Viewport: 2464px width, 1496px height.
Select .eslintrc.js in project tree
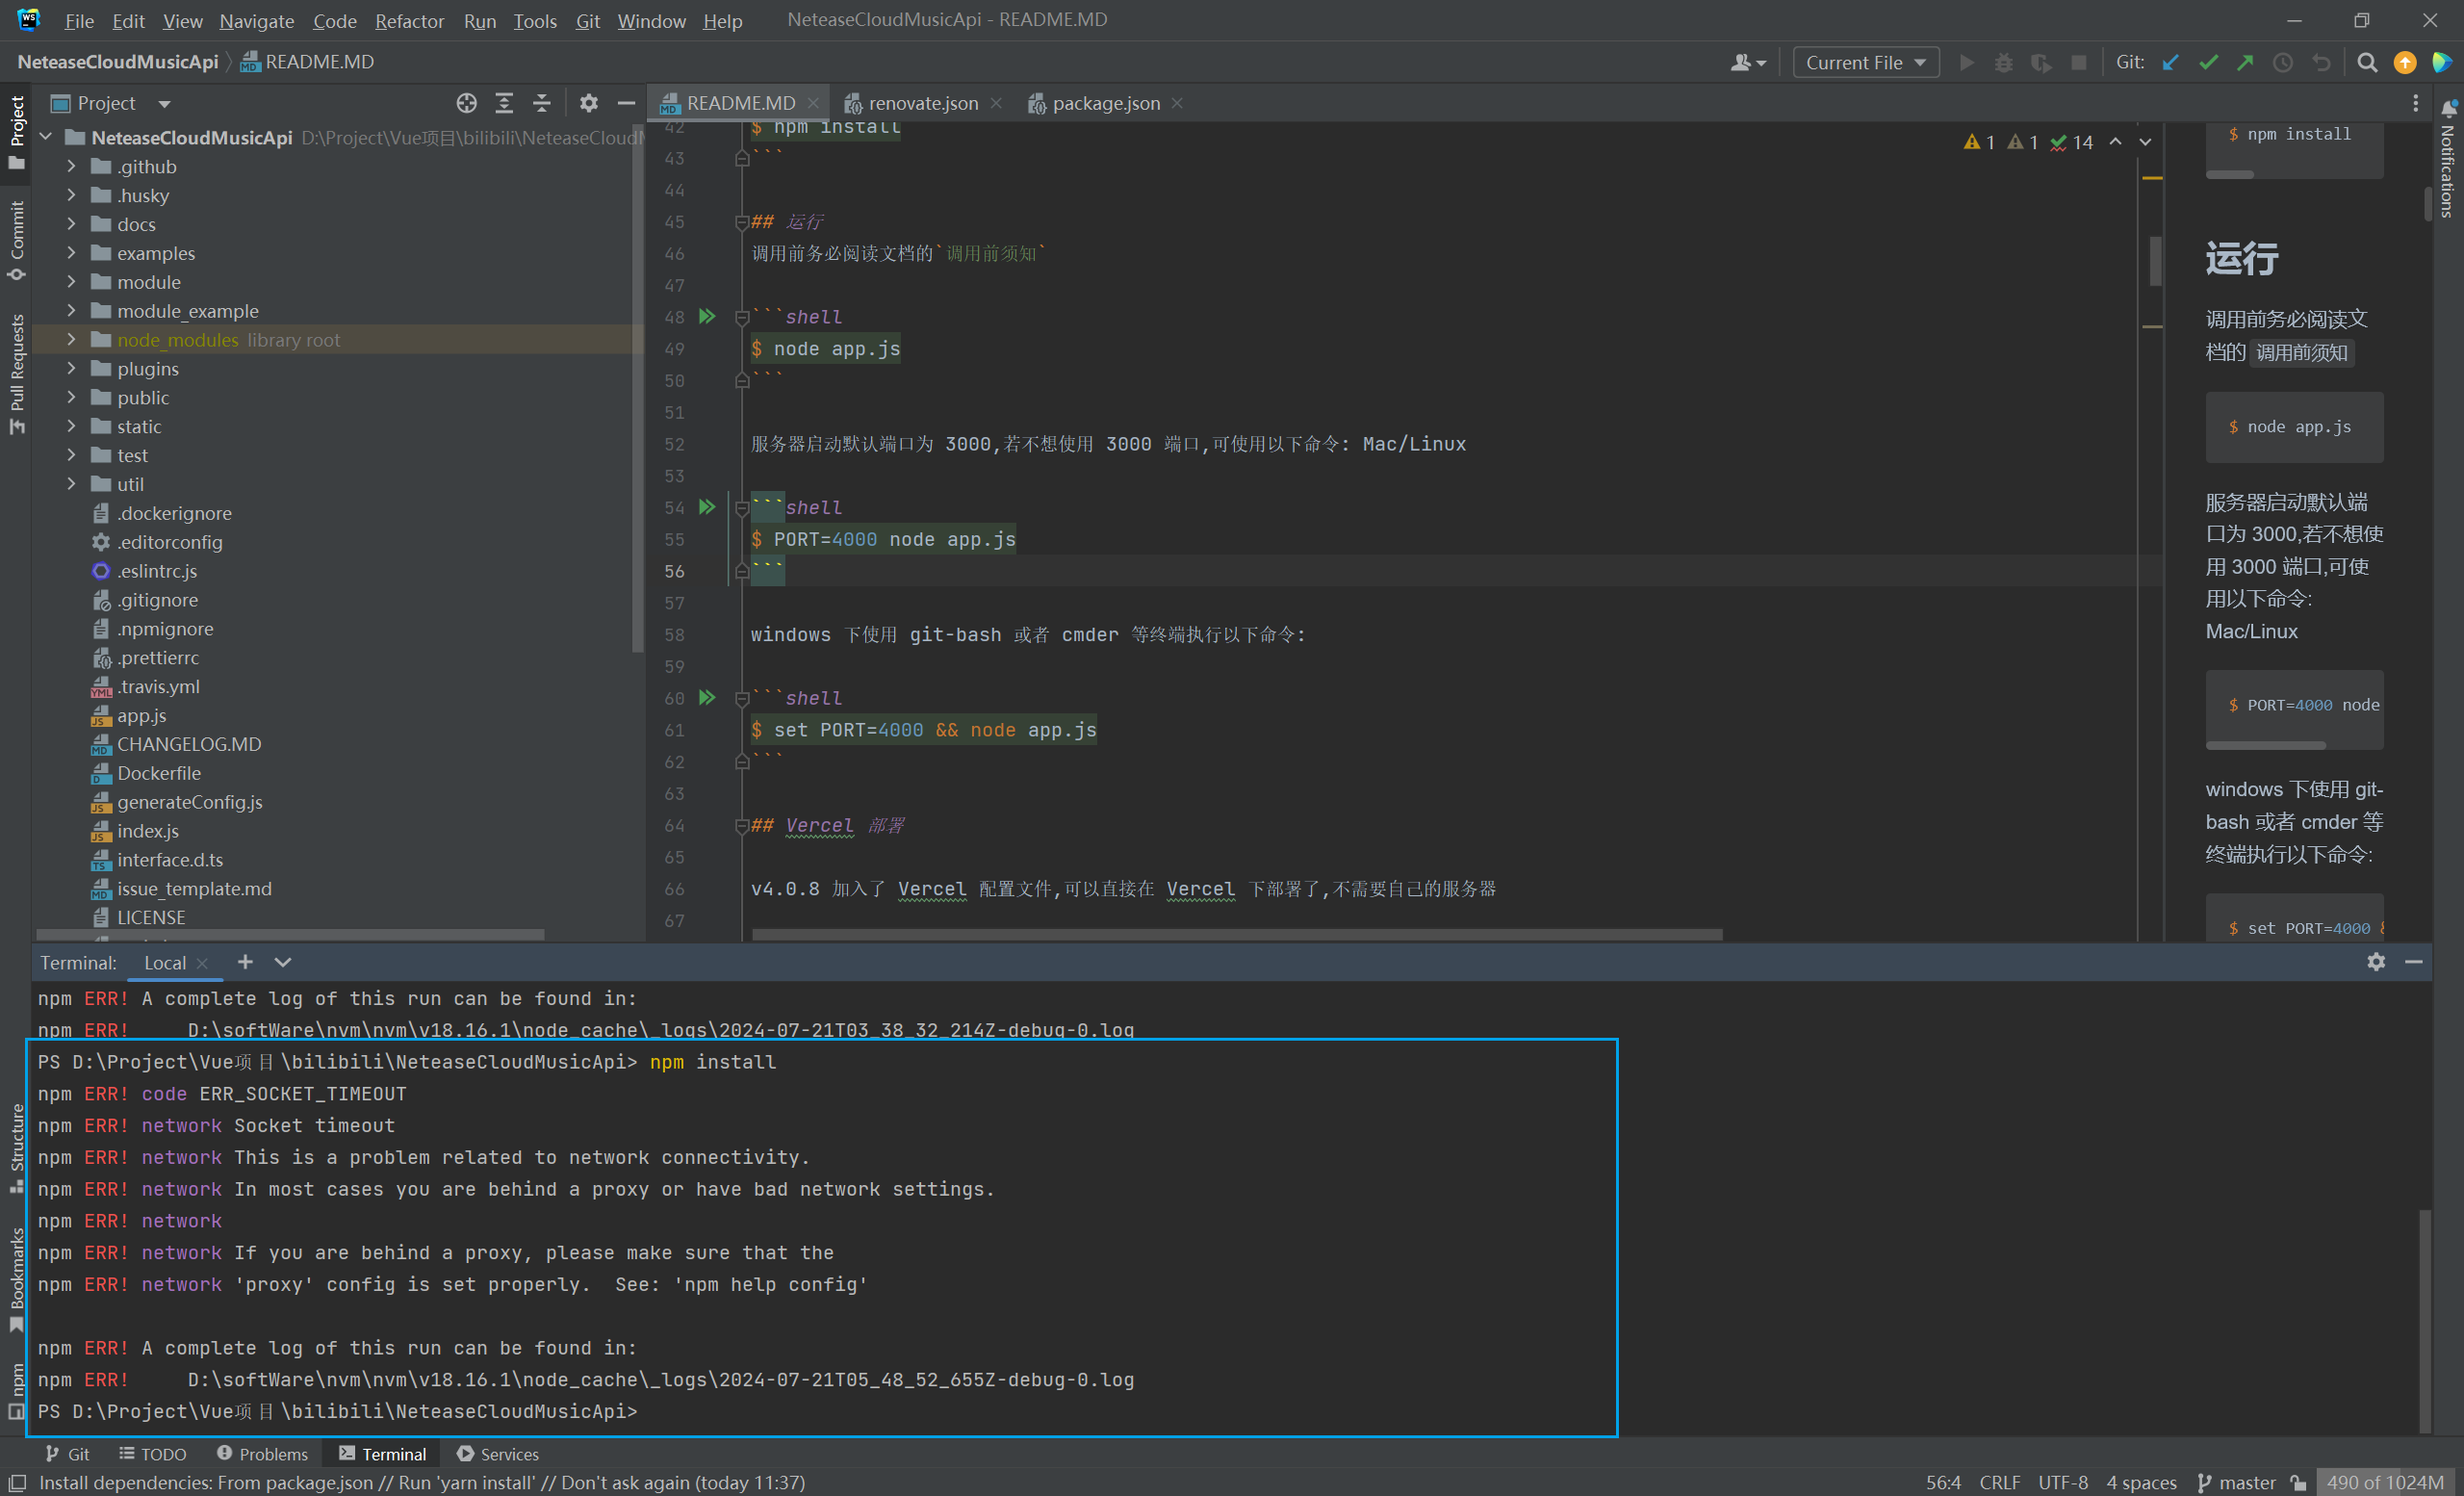click(157, 570)
